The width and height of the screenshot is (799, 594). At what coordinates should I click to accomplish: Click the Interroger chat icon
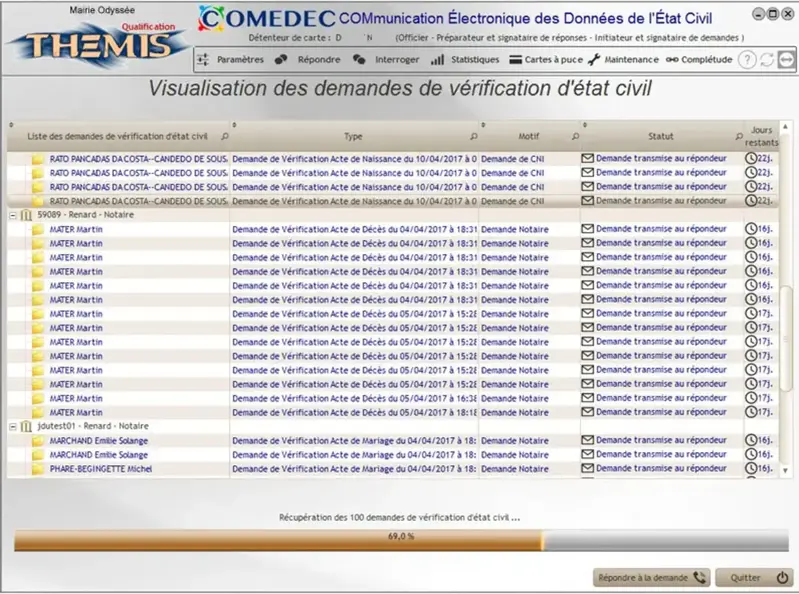[x=359, y=60]
